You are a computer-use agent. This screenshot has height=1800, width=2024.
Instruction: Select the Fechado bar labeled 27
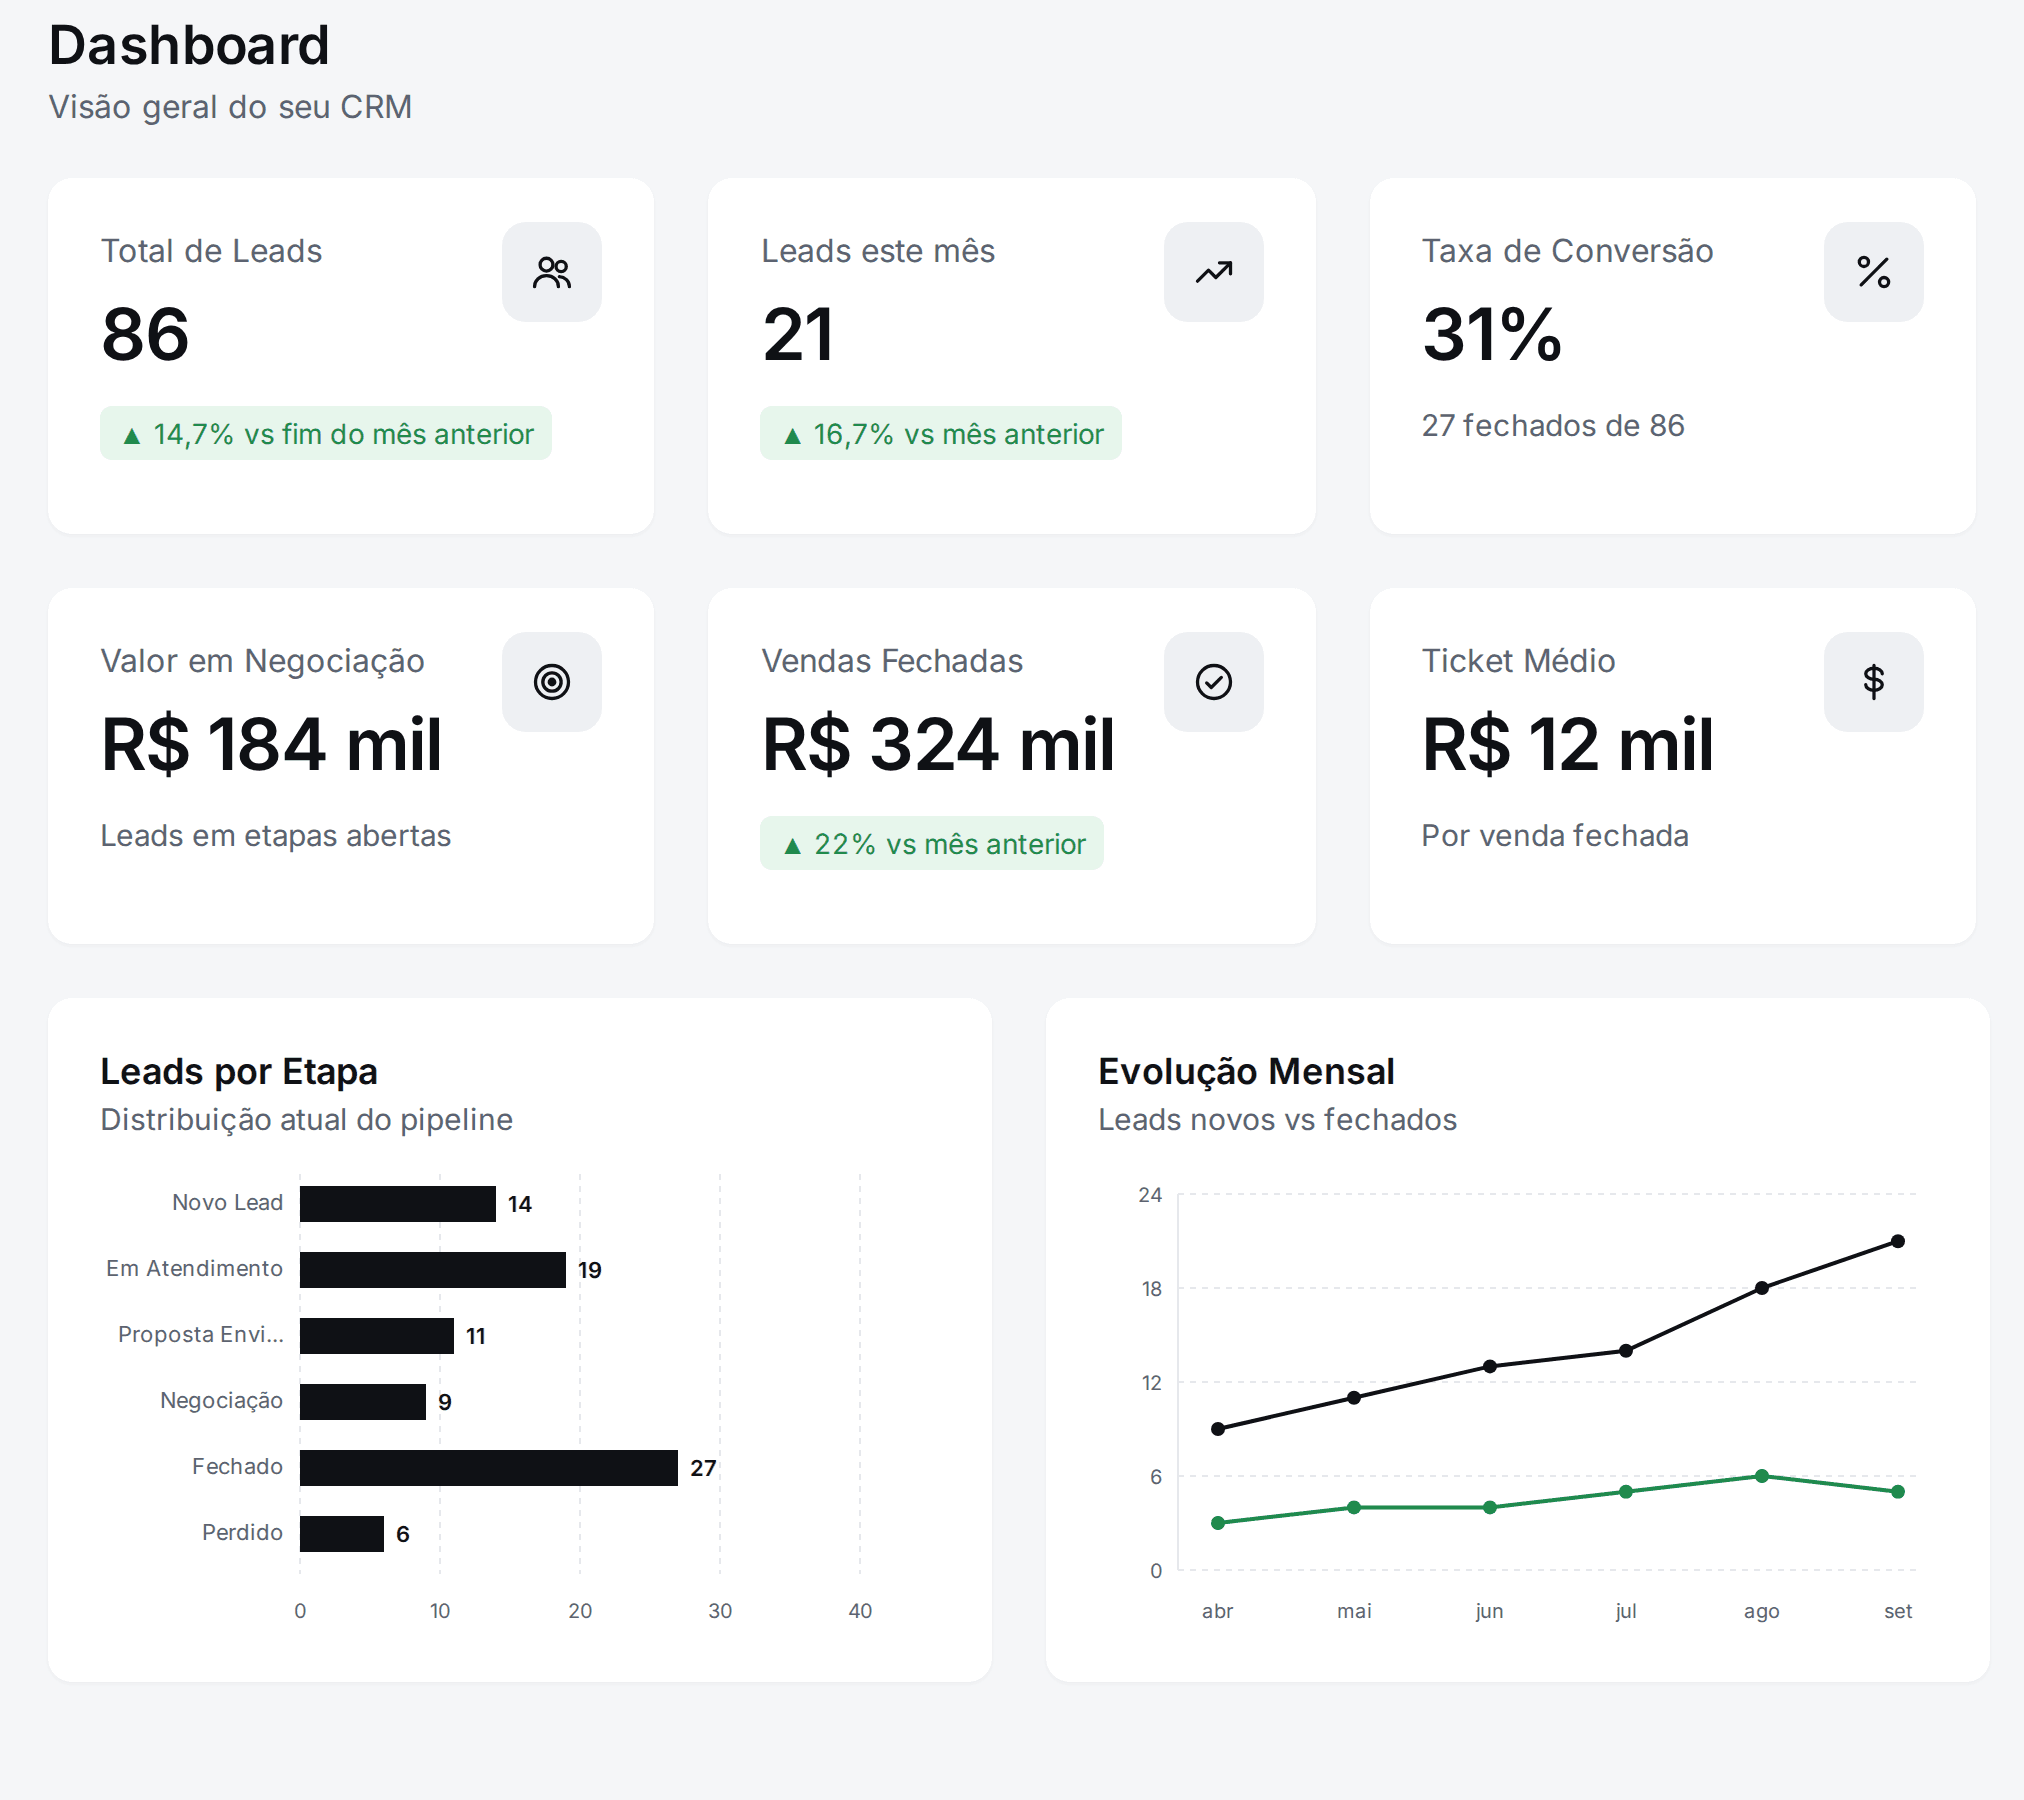489,1468
